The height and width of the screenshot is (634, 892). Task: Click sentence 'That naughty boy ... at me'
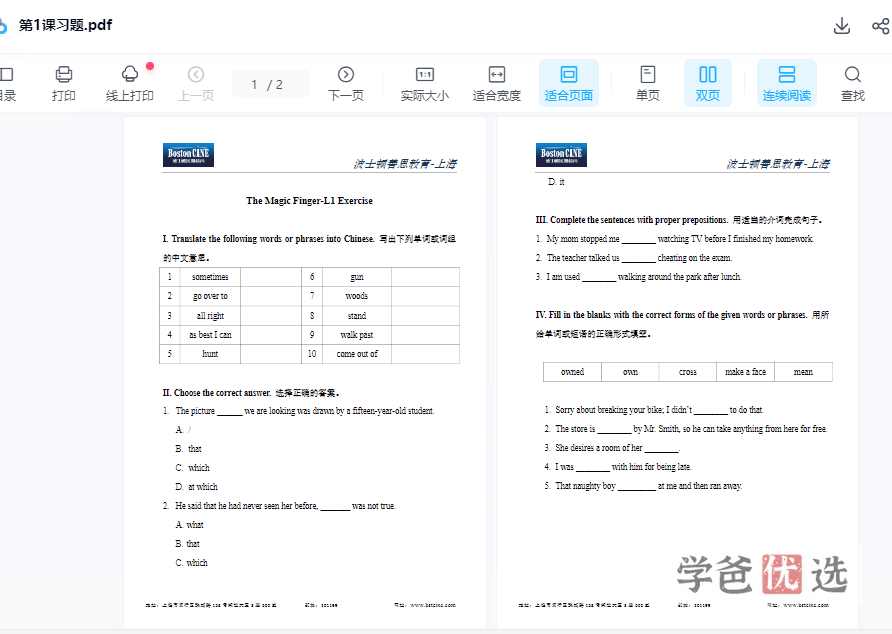pyautogui.click(x=643, y=486)
